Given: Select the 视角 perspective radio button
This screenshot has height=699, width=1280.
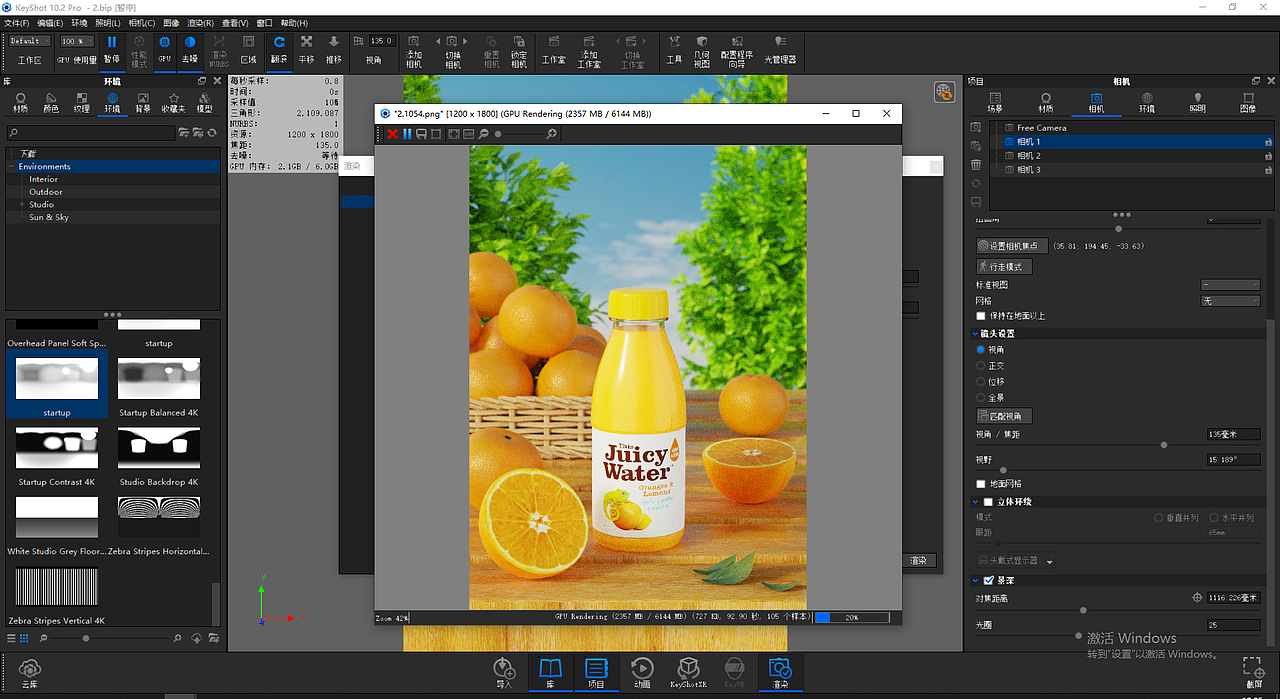Looking at the screenshot, I should [980, 350].
